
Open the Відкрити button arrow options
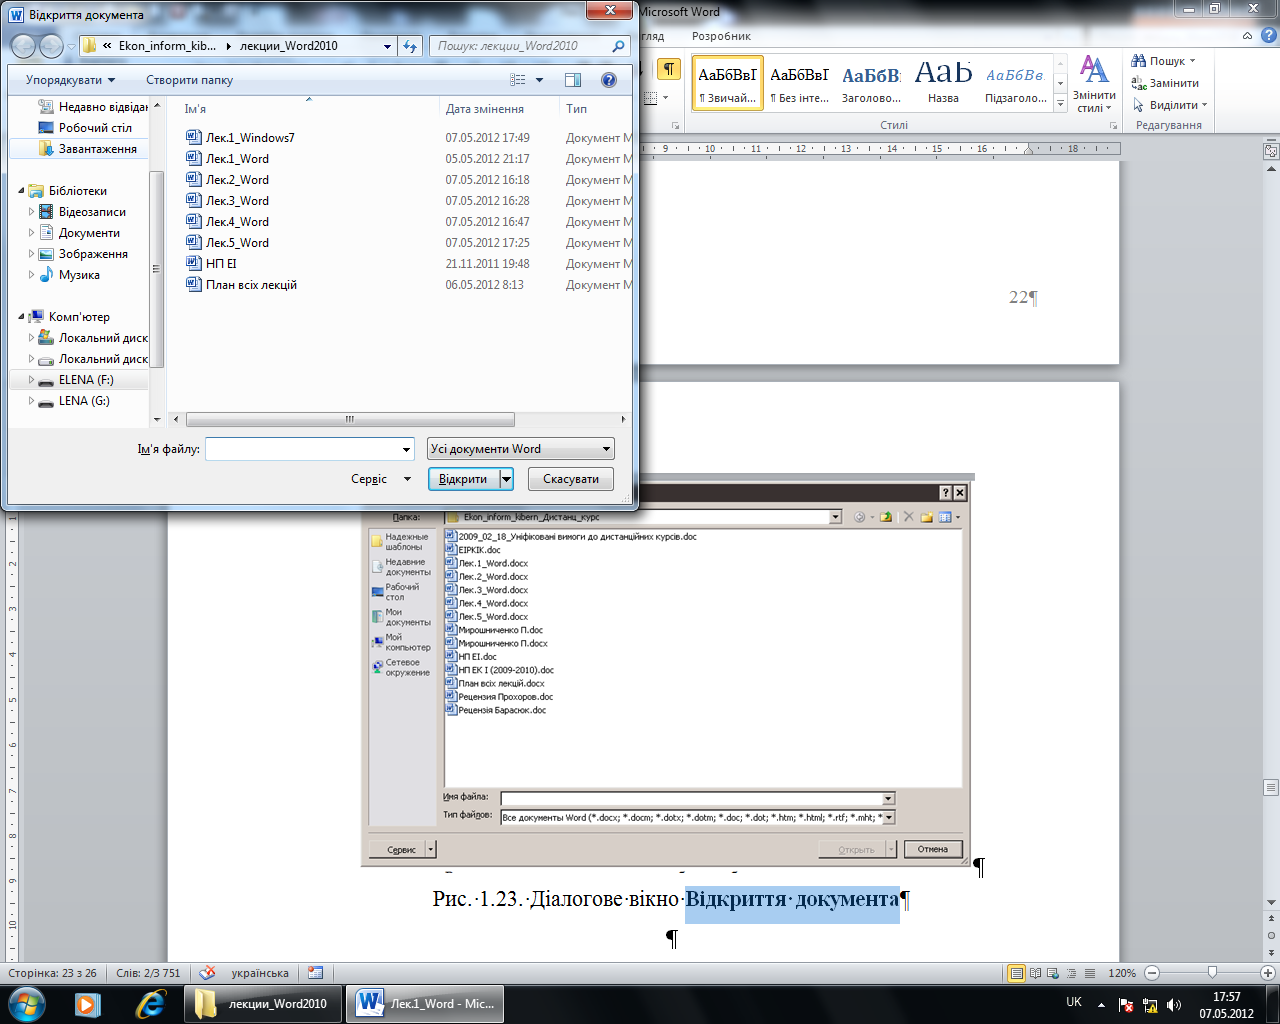(x=506, y=479)
